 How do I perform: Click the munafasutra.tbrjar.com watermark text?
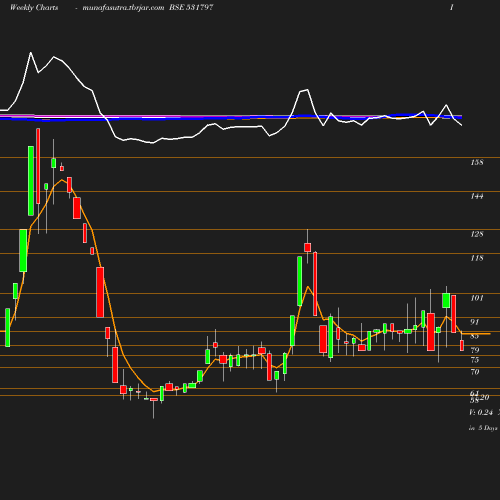point(123,8)
